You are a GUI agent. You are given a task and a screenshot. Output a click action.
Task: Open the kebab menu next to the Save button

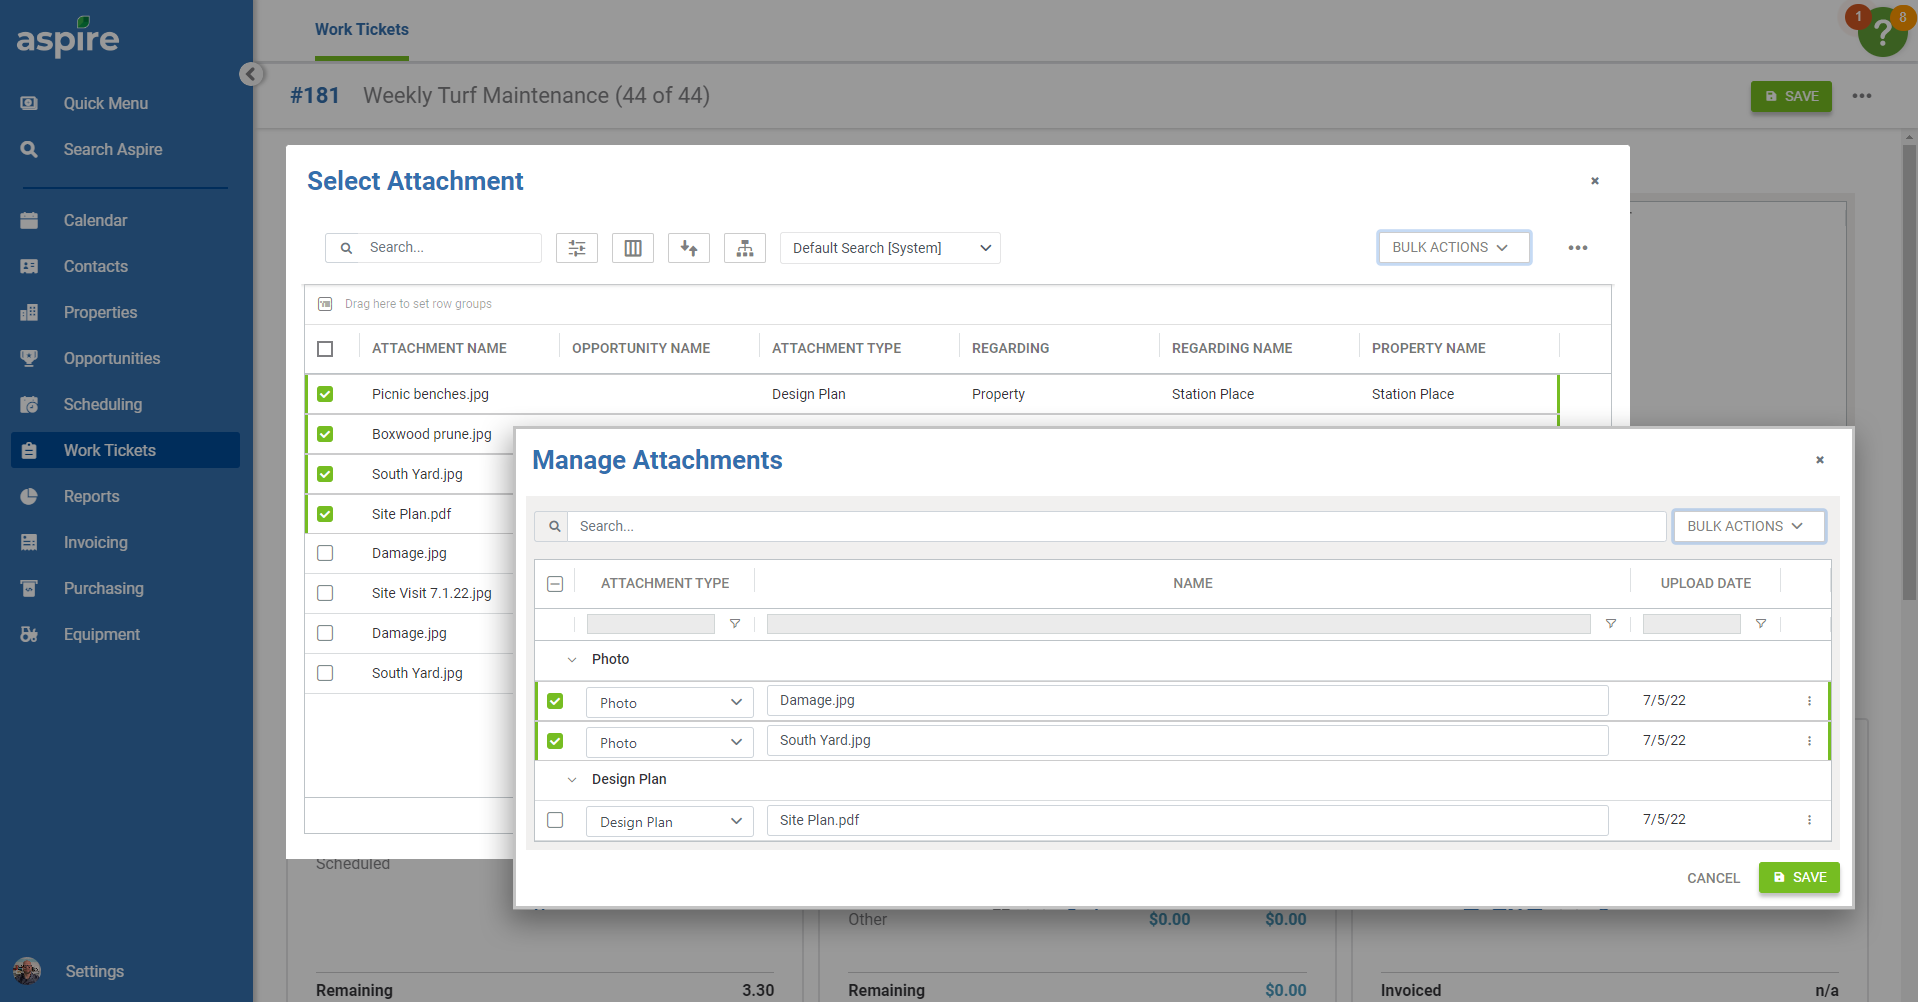1861,96
